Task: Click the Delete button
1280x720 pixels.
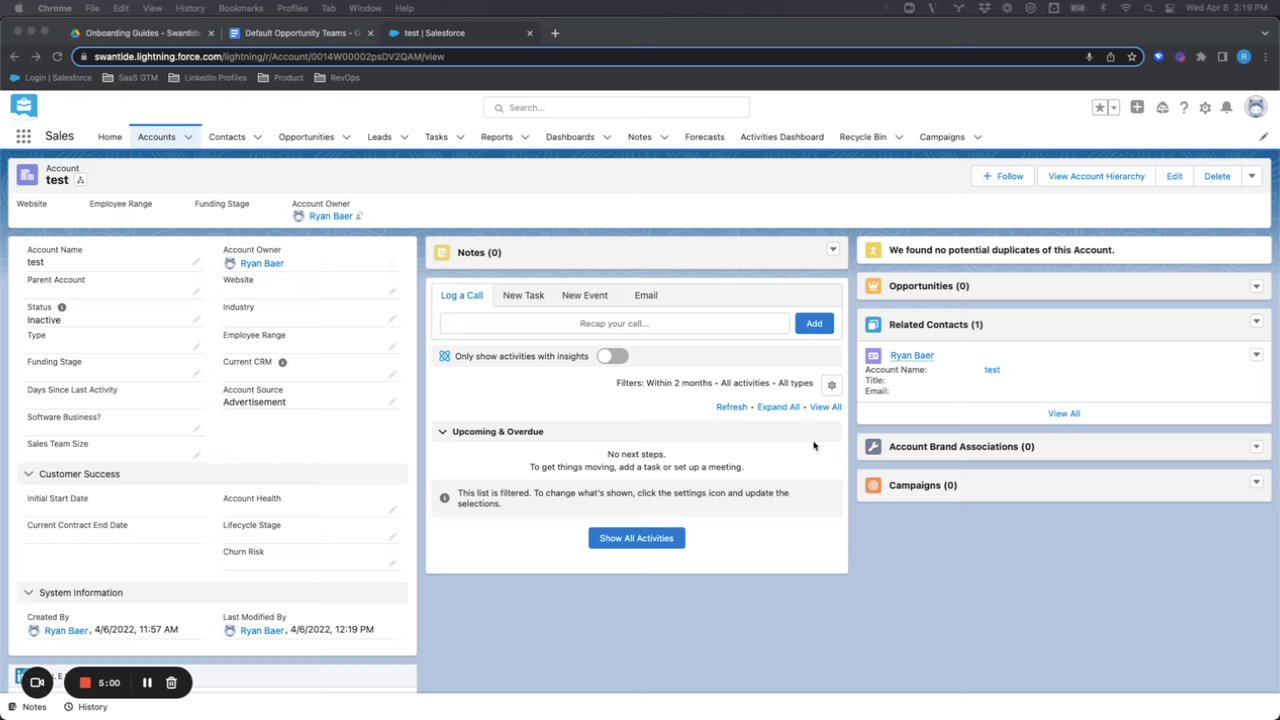Action: 1217,176
